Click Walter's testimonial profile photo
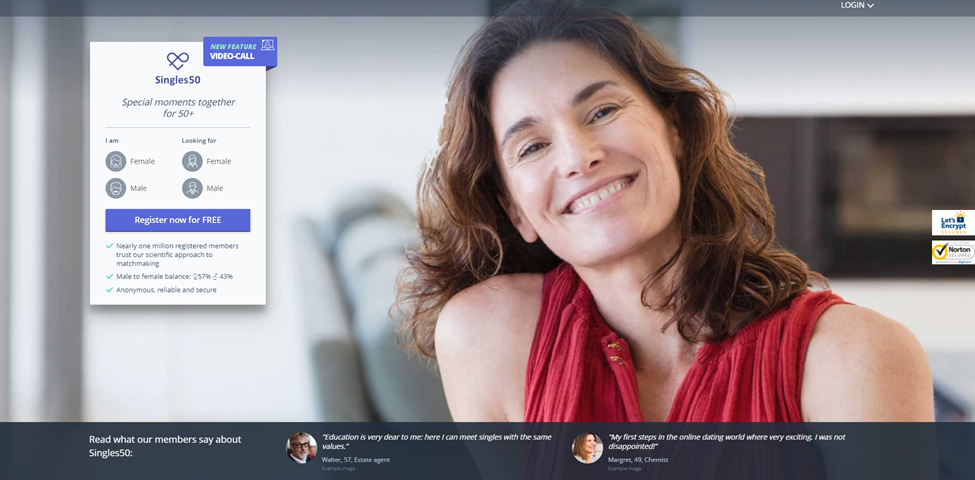 point(302,447)
